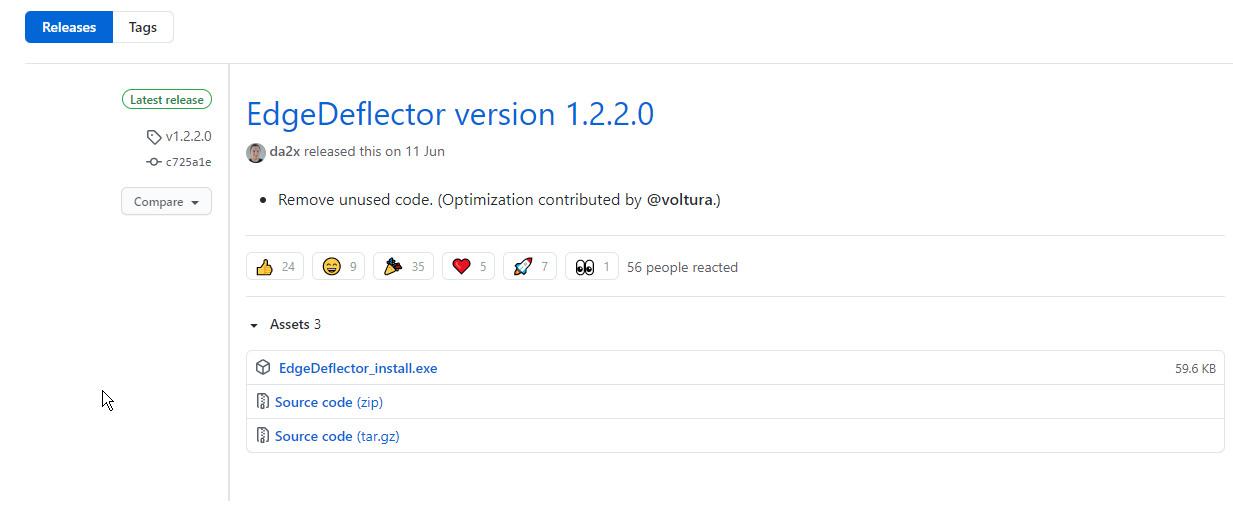Click the 11 Jun release date
Image resolution: width=1233 pixels, height=513 pixels.
tap(425, 152)
